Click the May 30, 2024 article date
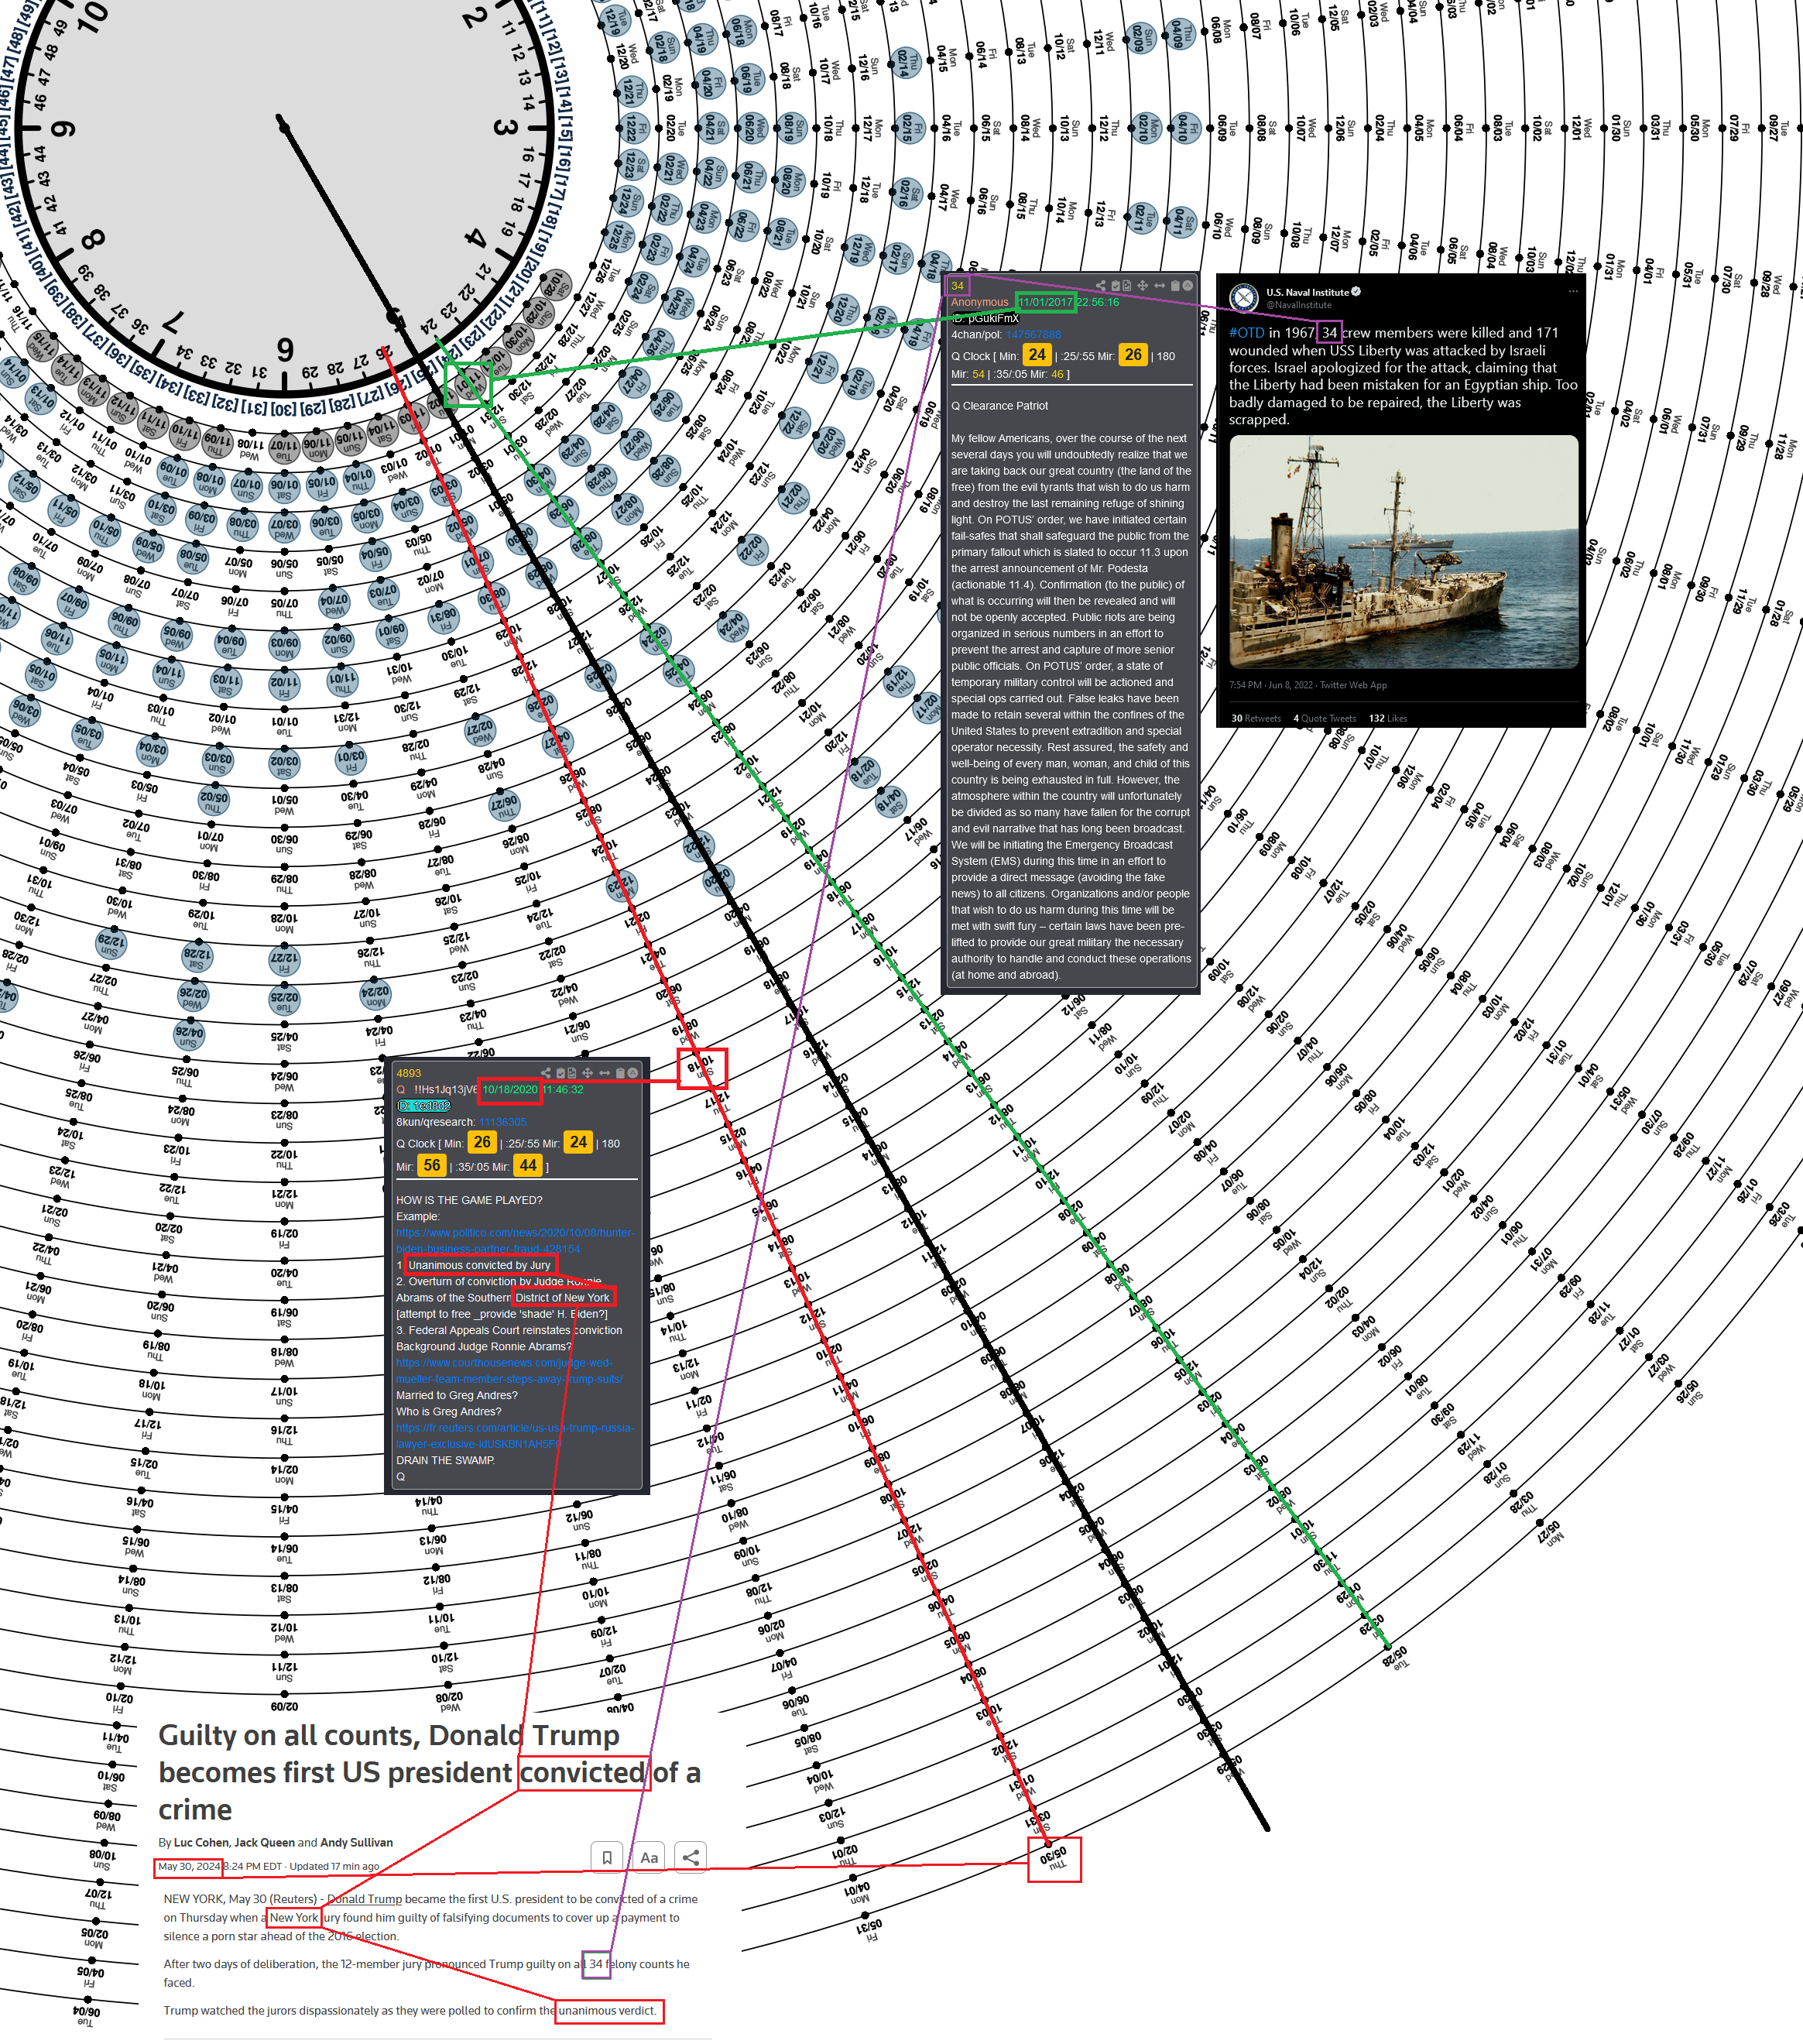This screenshot has height=2044, width=1803. (x=189, y=1867)
